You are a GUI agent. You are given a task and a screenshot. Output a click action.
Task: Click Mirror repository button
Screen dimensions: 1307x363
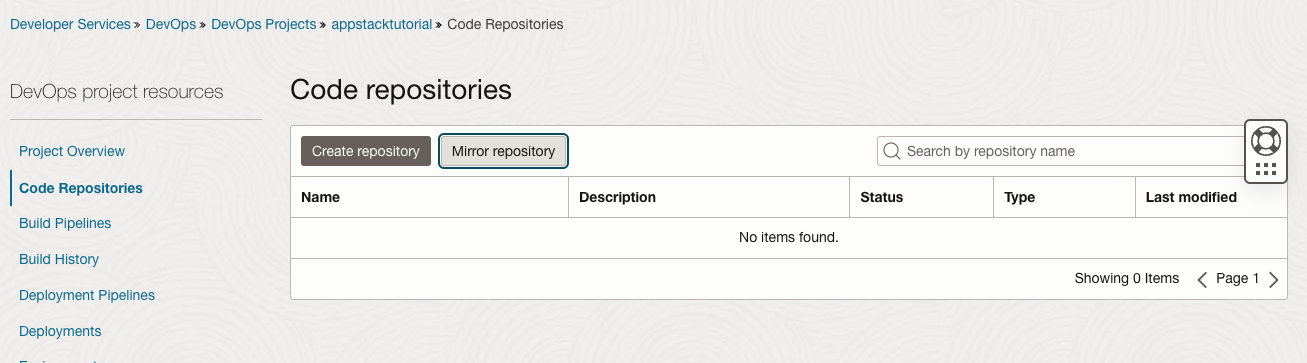point(504,151)
